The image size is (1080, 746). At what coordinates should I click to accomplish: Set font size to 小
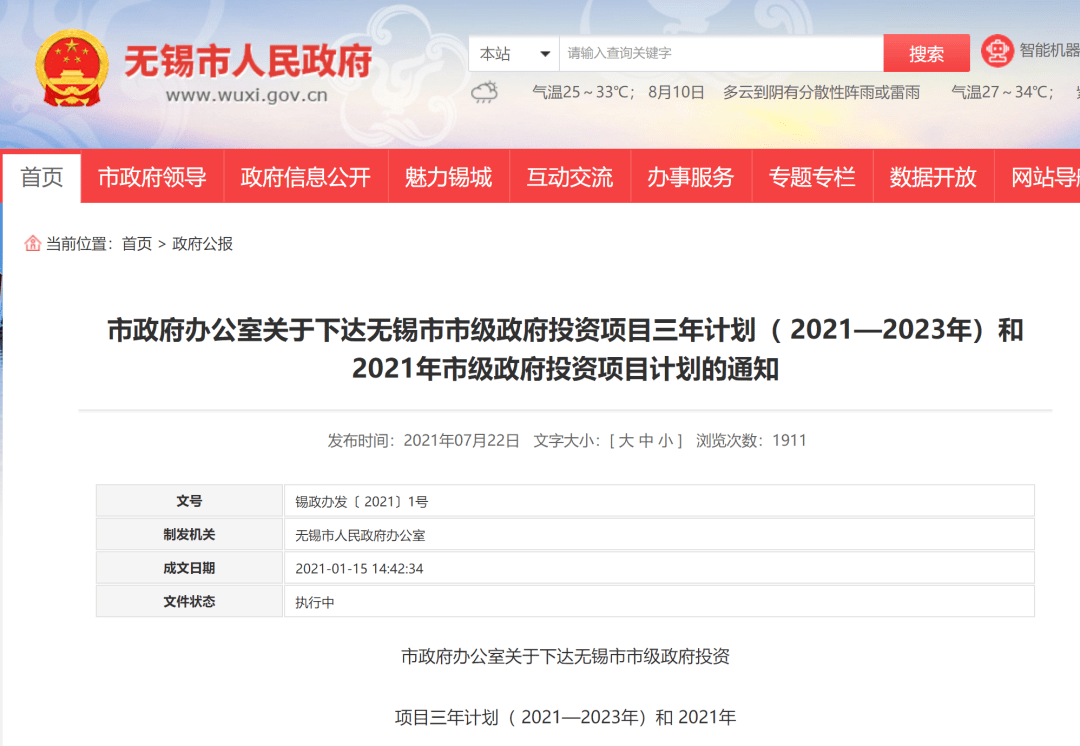point(665,440)
